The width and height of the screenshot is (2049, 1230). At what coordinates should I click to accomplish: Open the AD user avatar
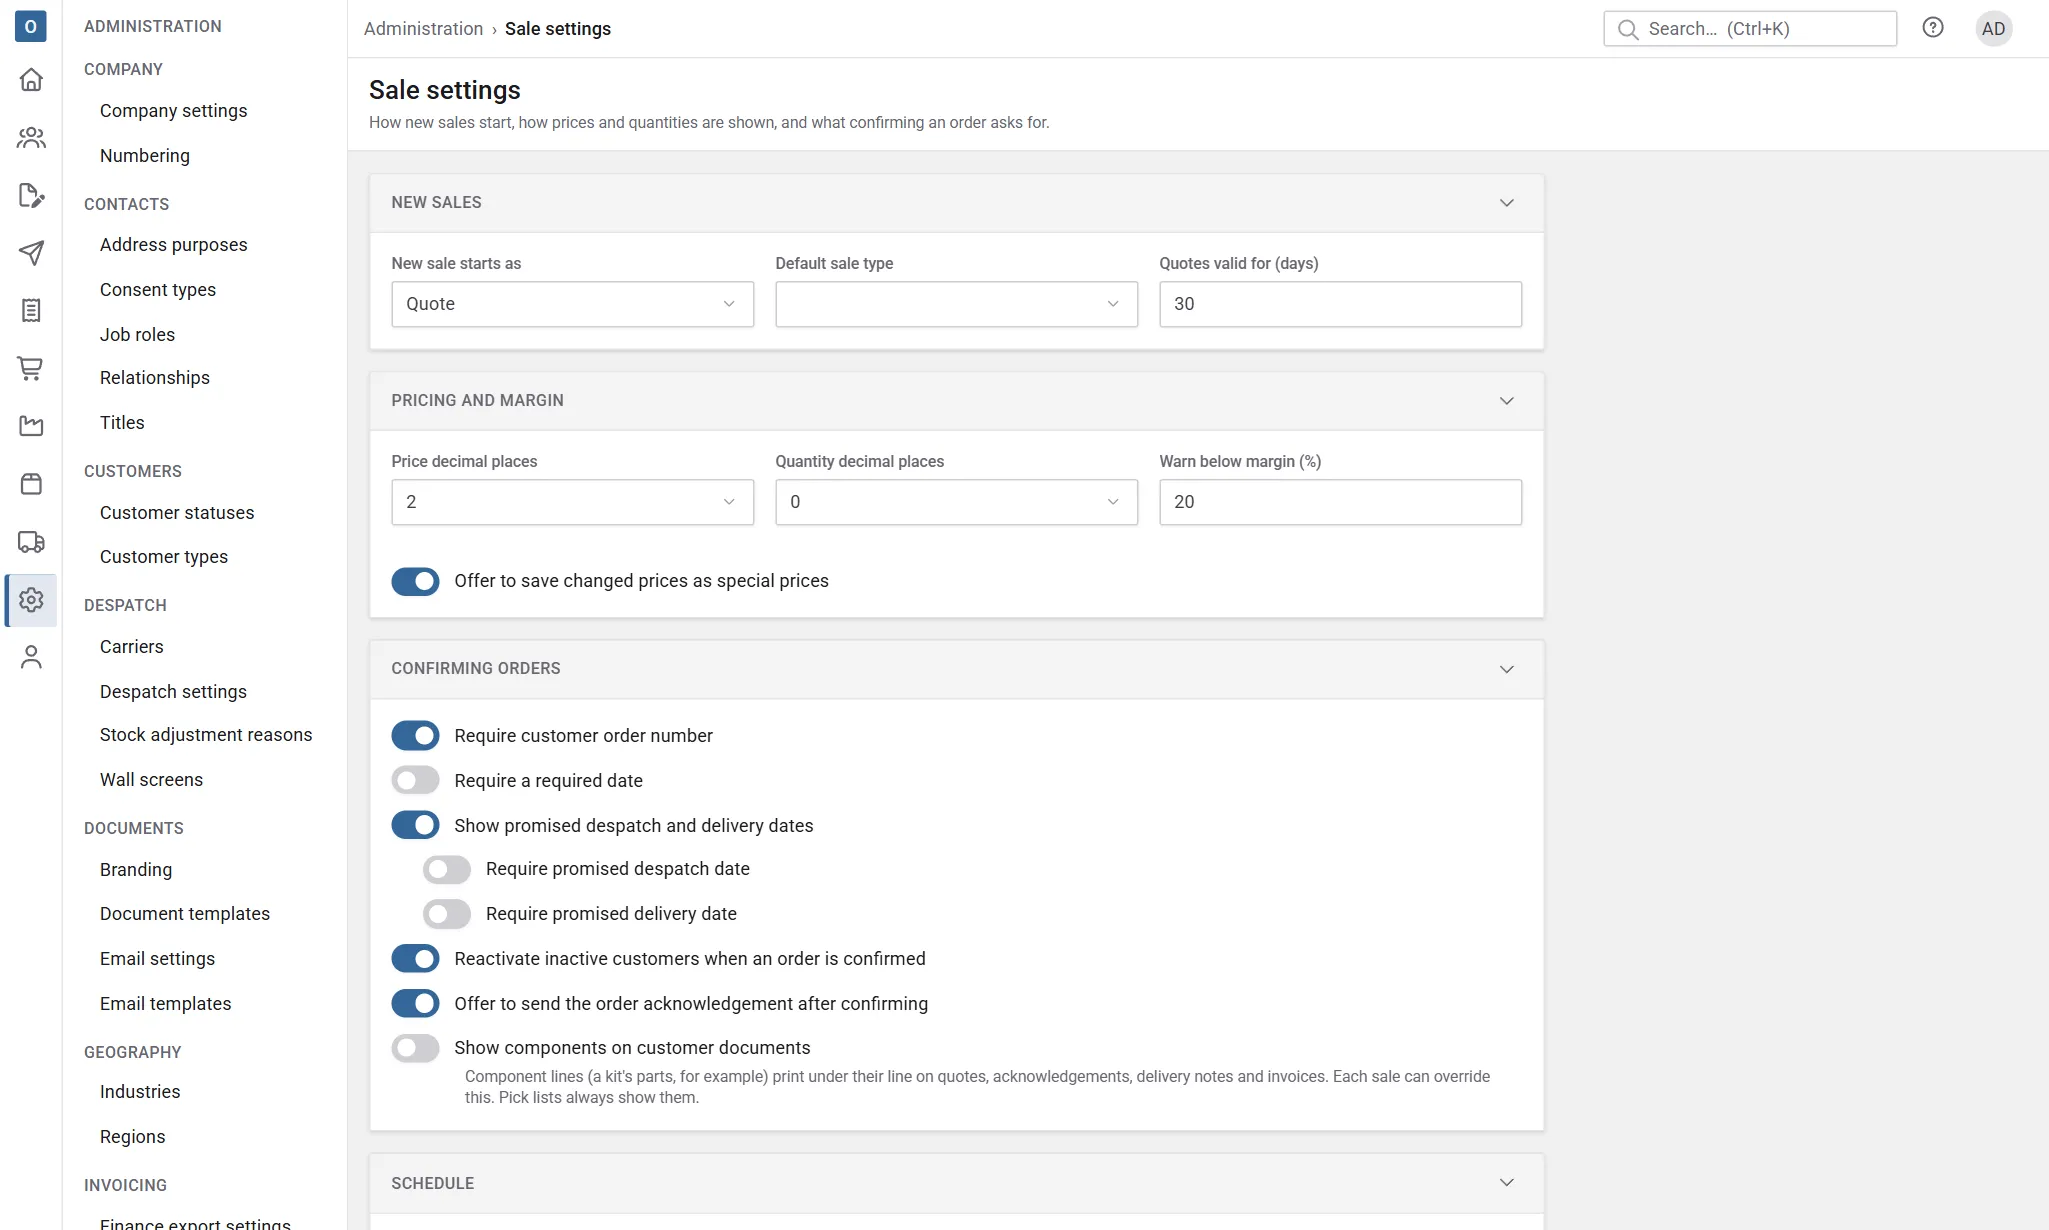coord(1993,28)
